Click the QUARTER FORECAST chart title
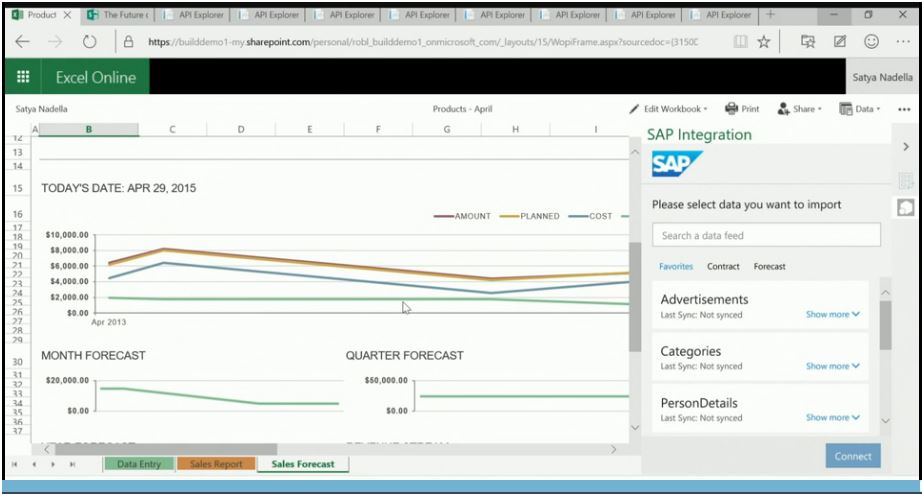This screenshot has height=494, width=922. pyautogui.click(x=405, y=355)
